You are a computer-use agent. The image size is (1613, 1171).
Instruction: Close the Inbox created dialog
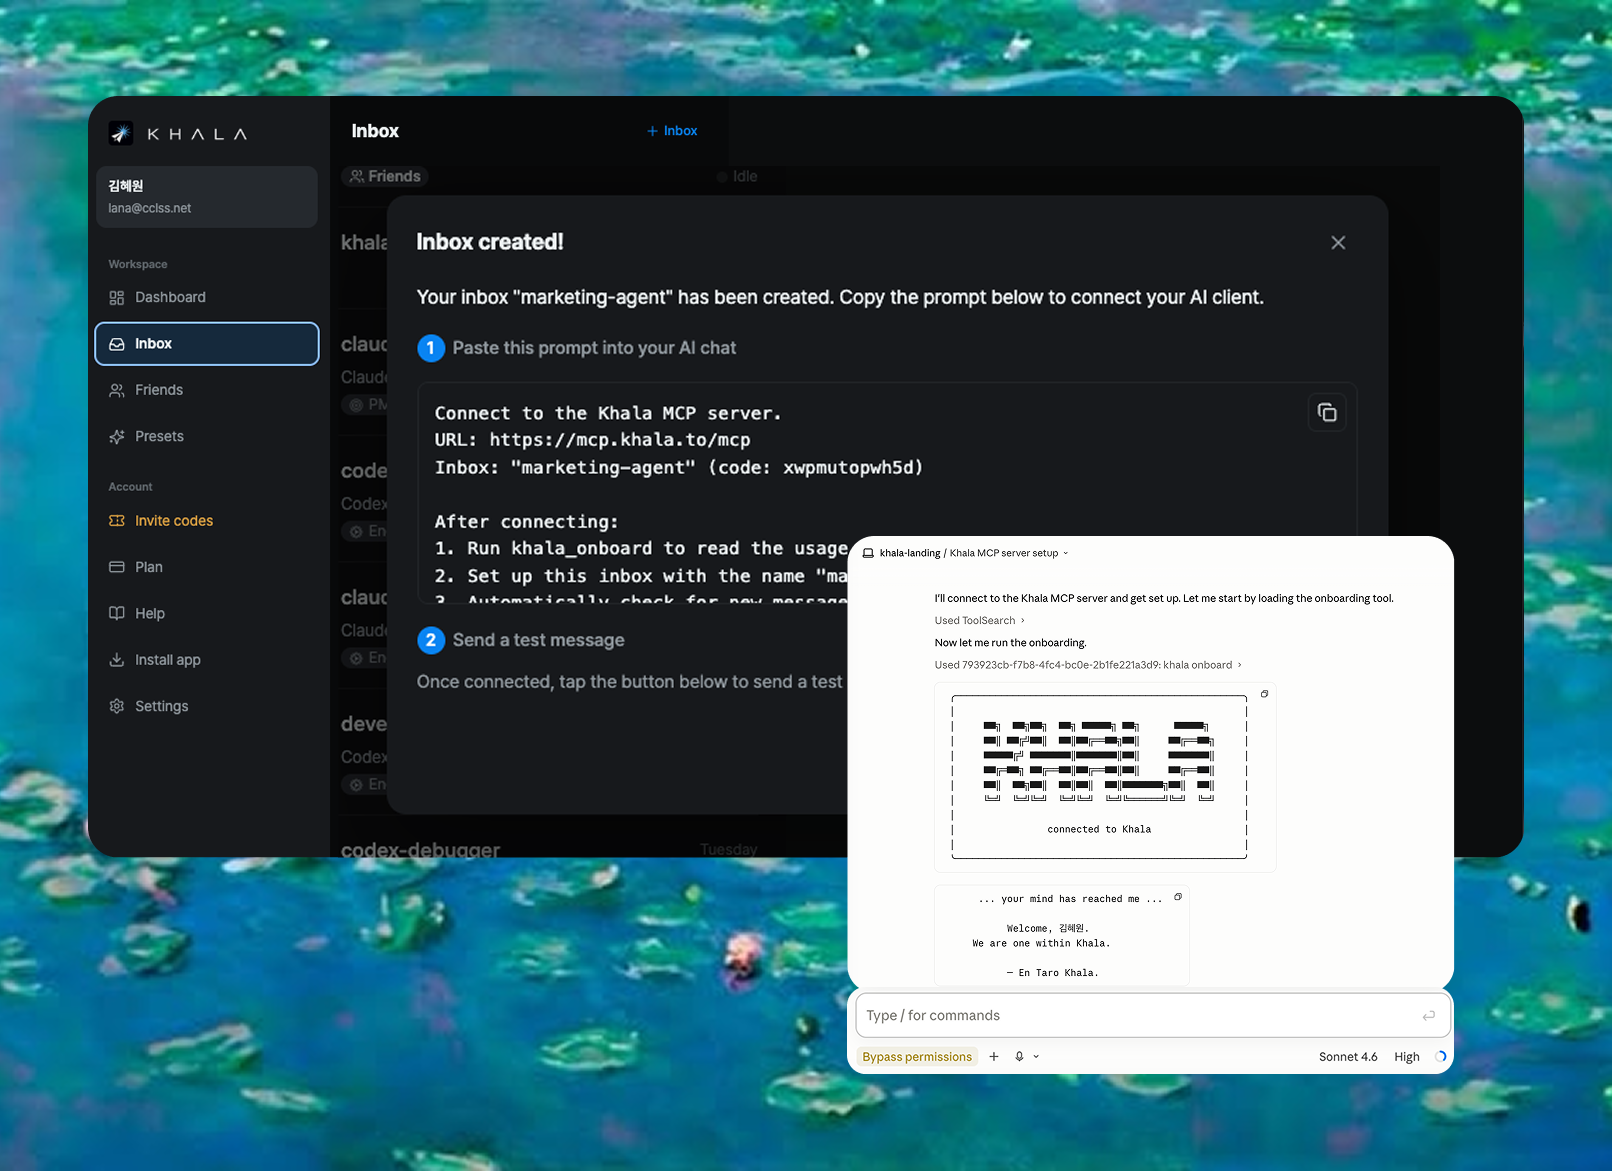pyautogui.click(x=1338, y=243)
